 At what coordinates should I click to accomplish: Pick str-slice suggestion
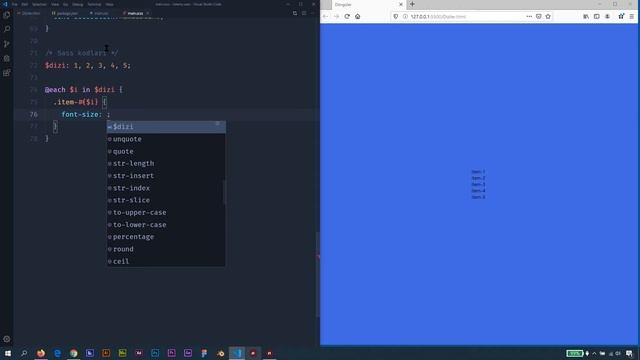point(166,200)
